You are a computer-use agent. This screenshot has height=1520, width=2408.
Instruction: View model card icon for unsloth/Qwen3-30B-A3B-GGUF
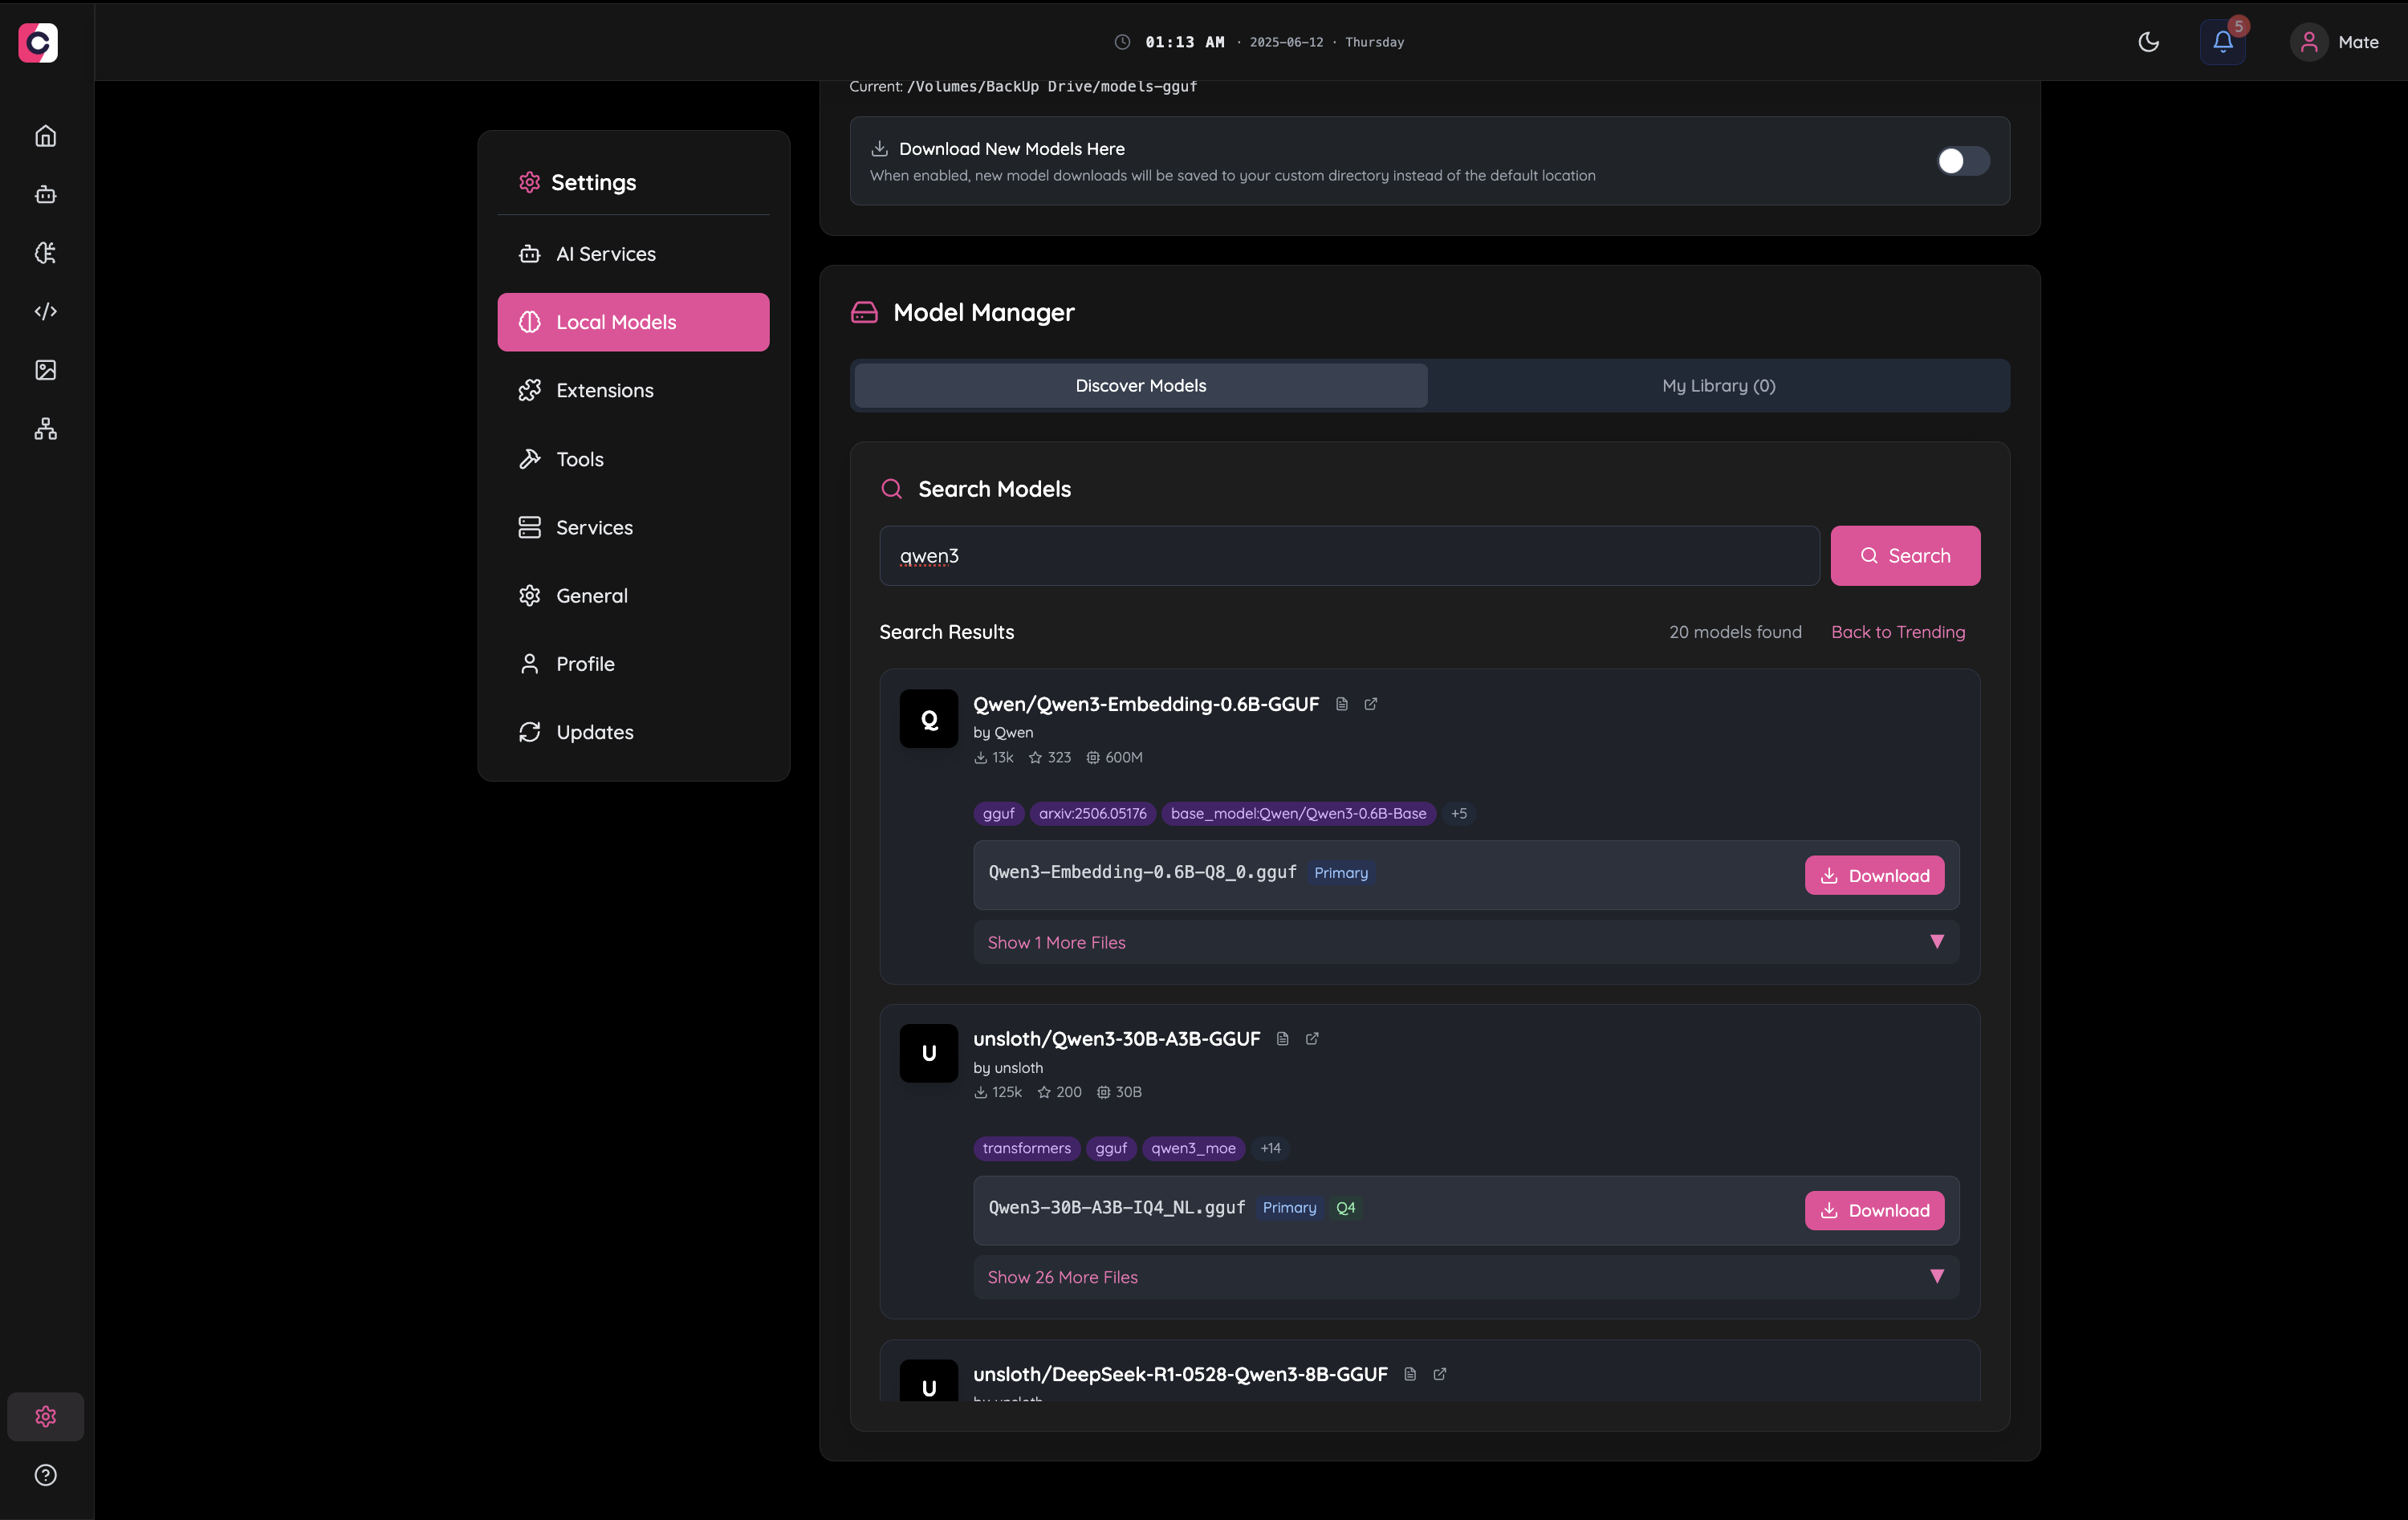(1283, 1039)
